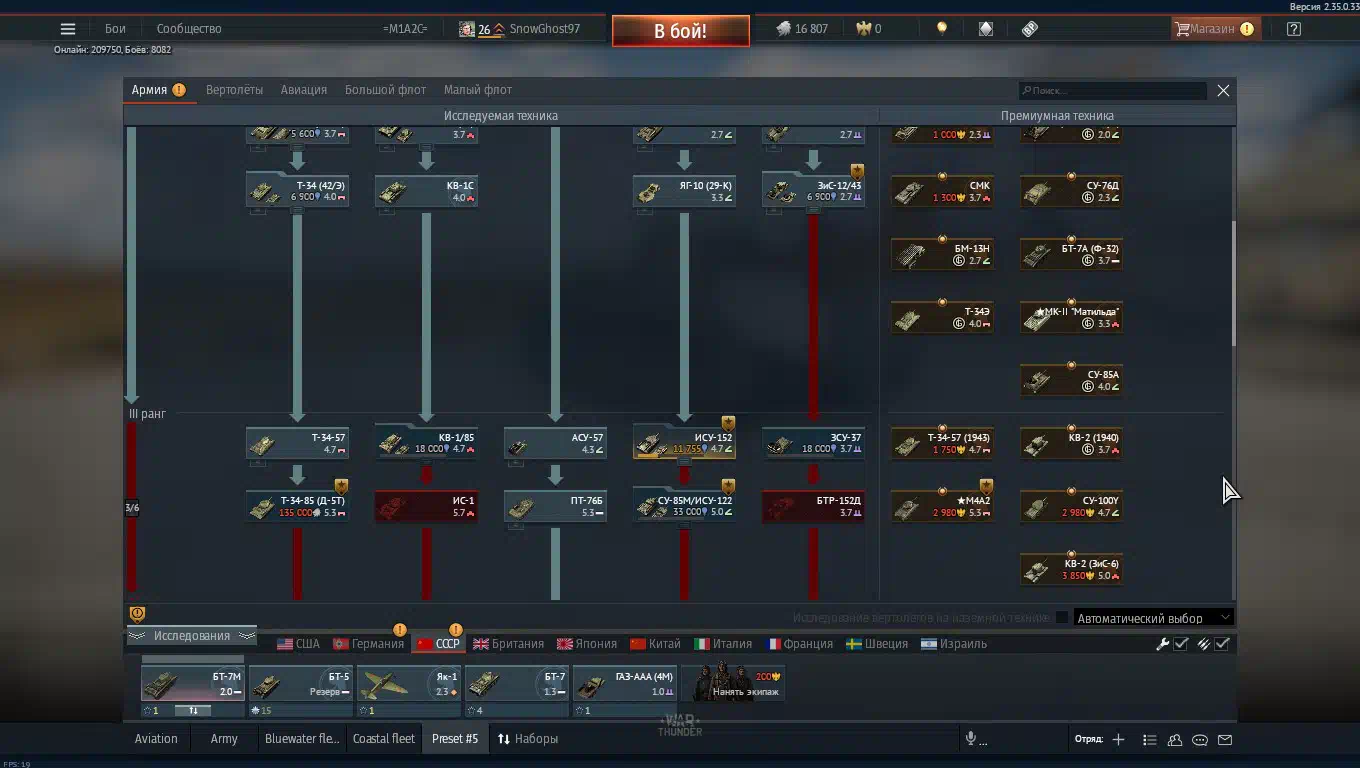Switch to the Авиация tab

tap(304, 90)
